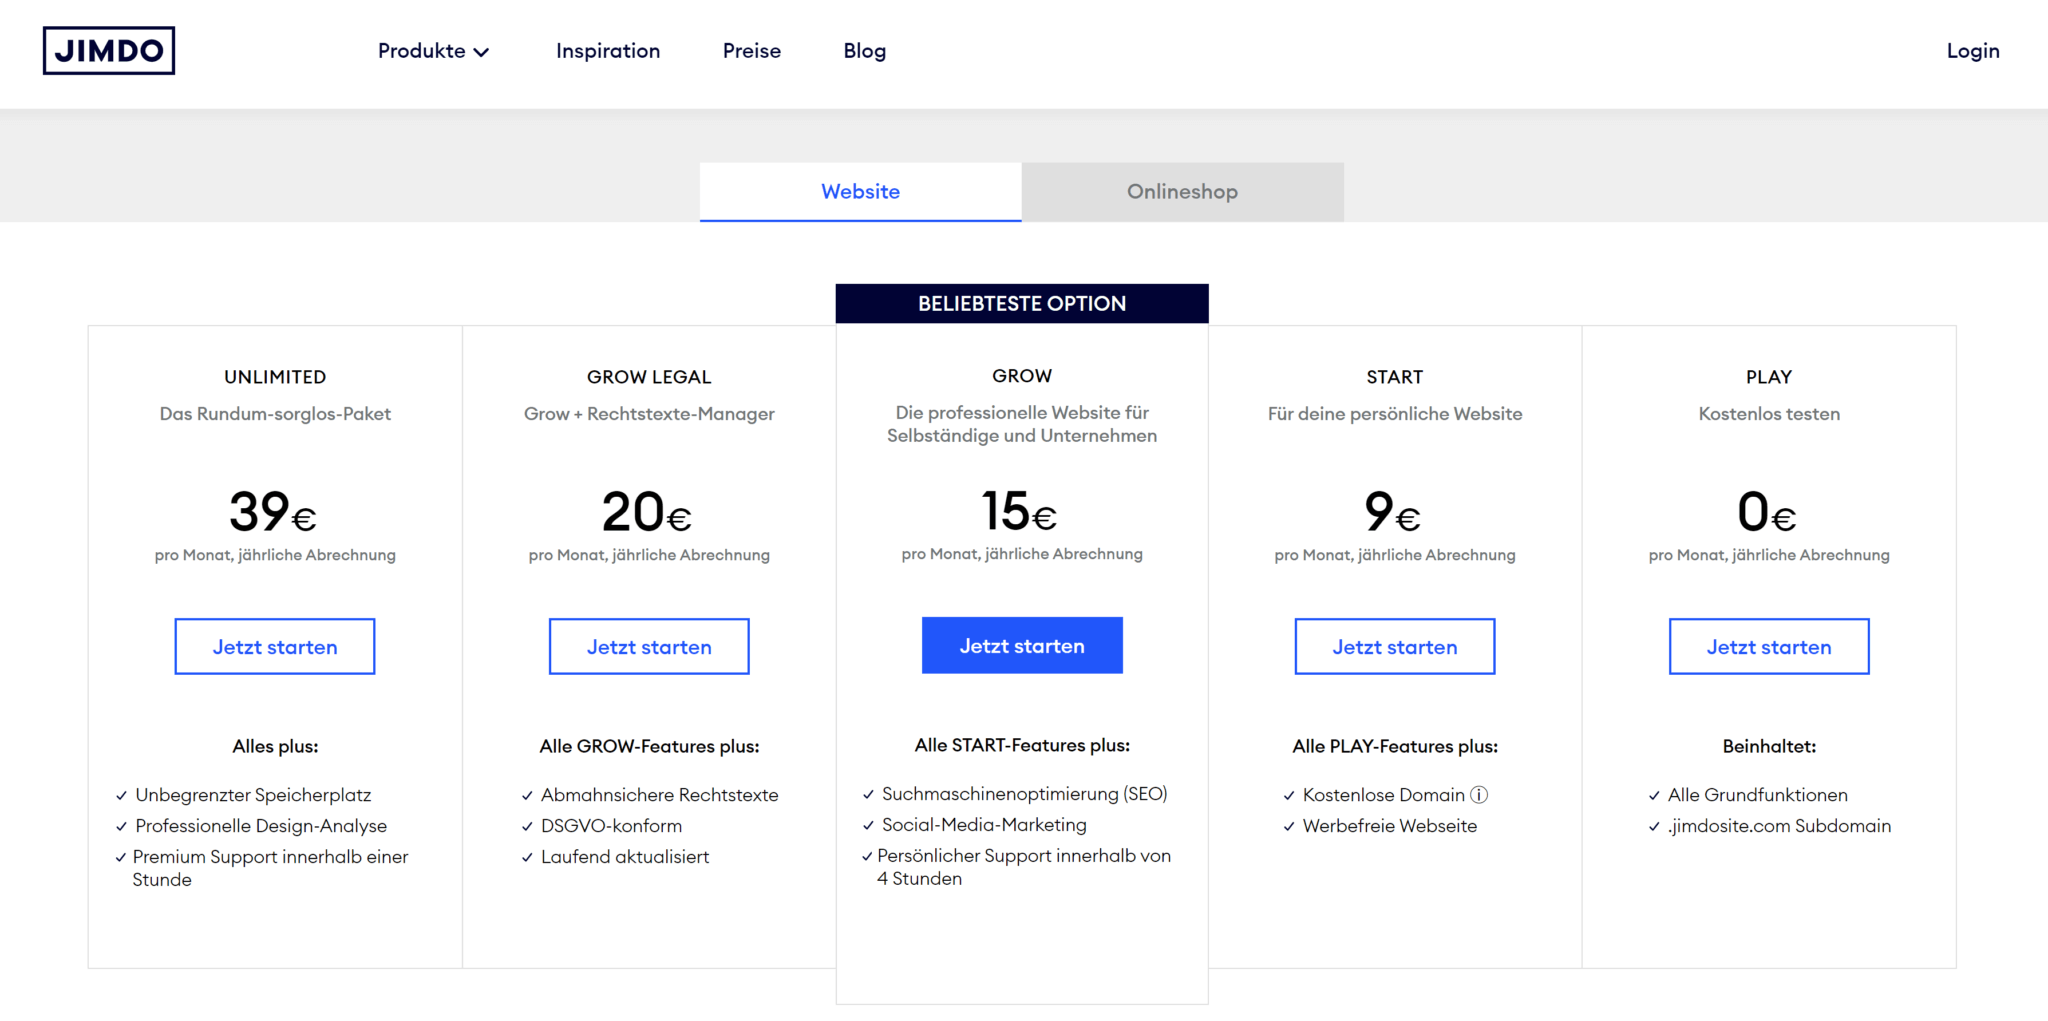Image resolution: width=2048 pixels, height=1021 pixels.
Task: Select the Website tab
Action: pyautogui.click(x=860, y=192)
